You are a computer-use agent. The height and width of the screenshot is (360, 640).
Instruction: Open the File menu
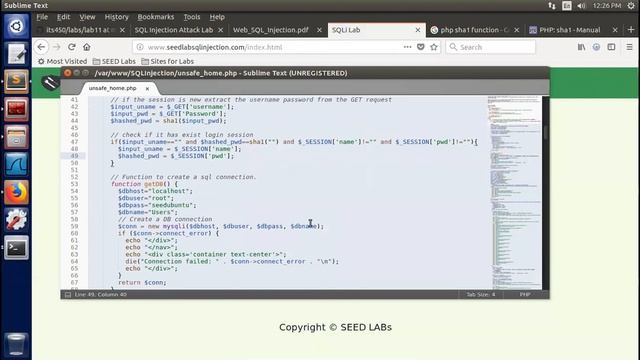pos(42,17)
